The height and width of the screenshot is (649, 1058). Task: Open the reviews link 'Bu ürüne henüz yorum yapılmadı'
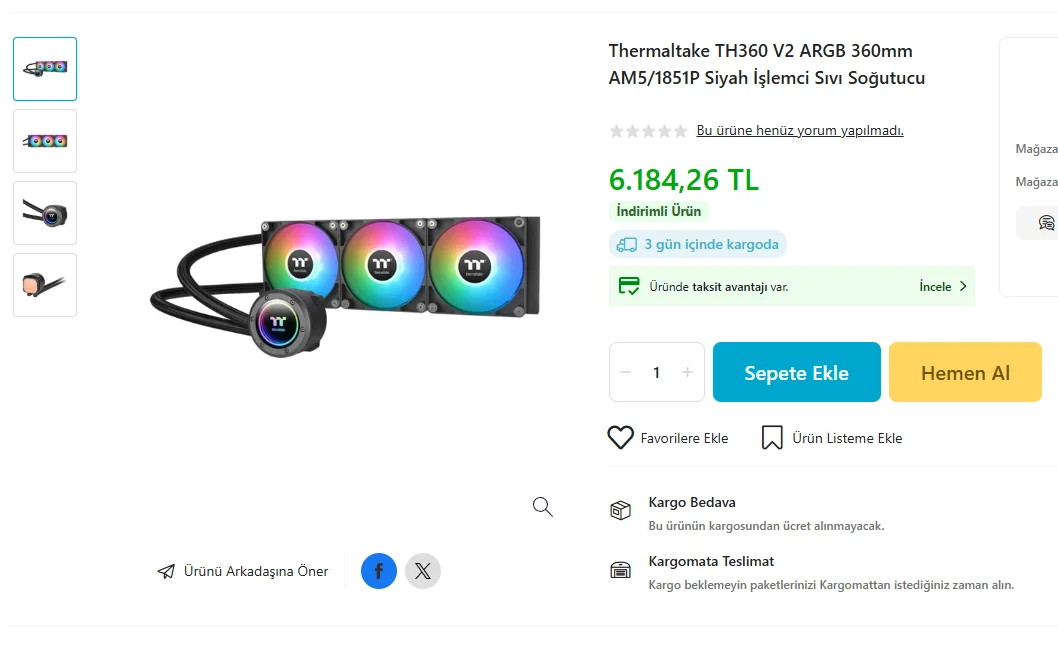click(800, 131)
